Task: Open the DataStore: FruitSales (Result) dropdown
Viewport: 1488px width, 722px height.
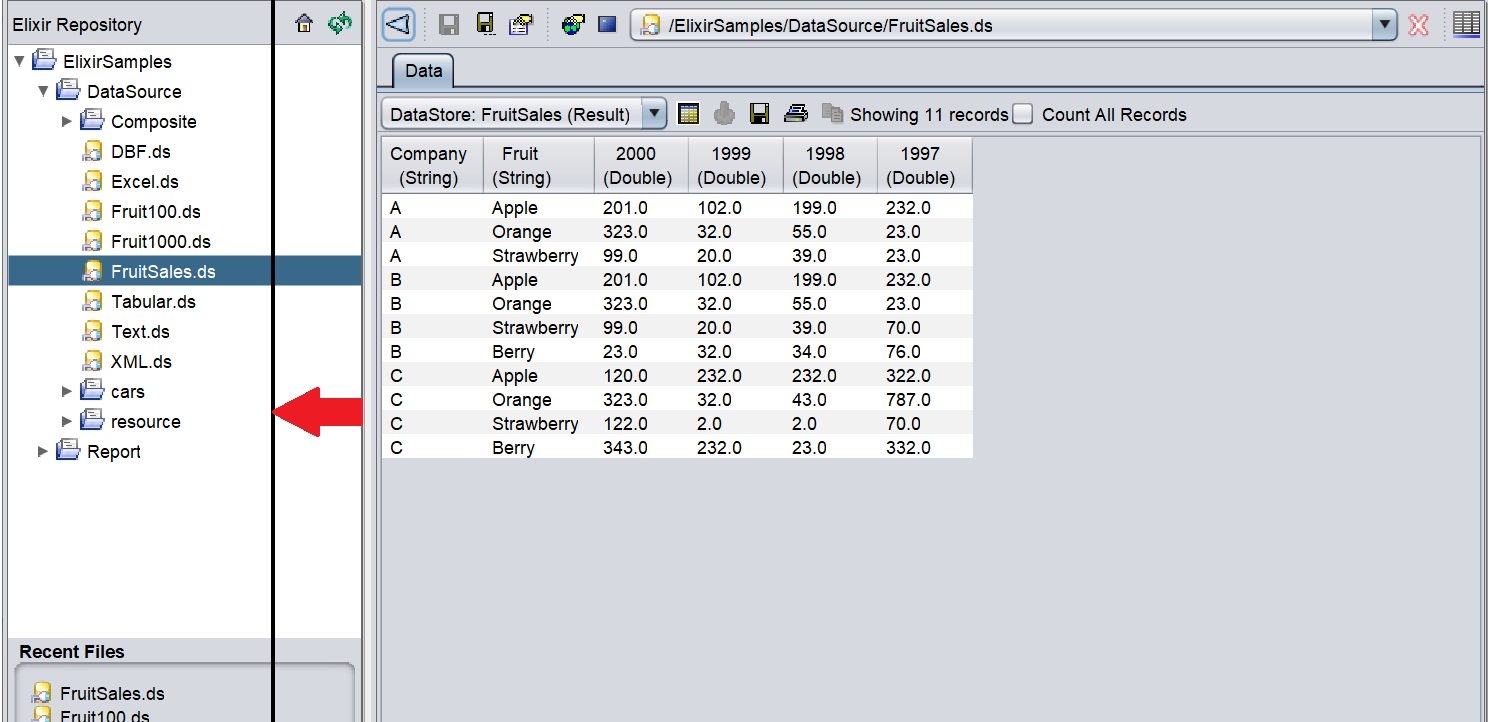Action: point(654,114)
